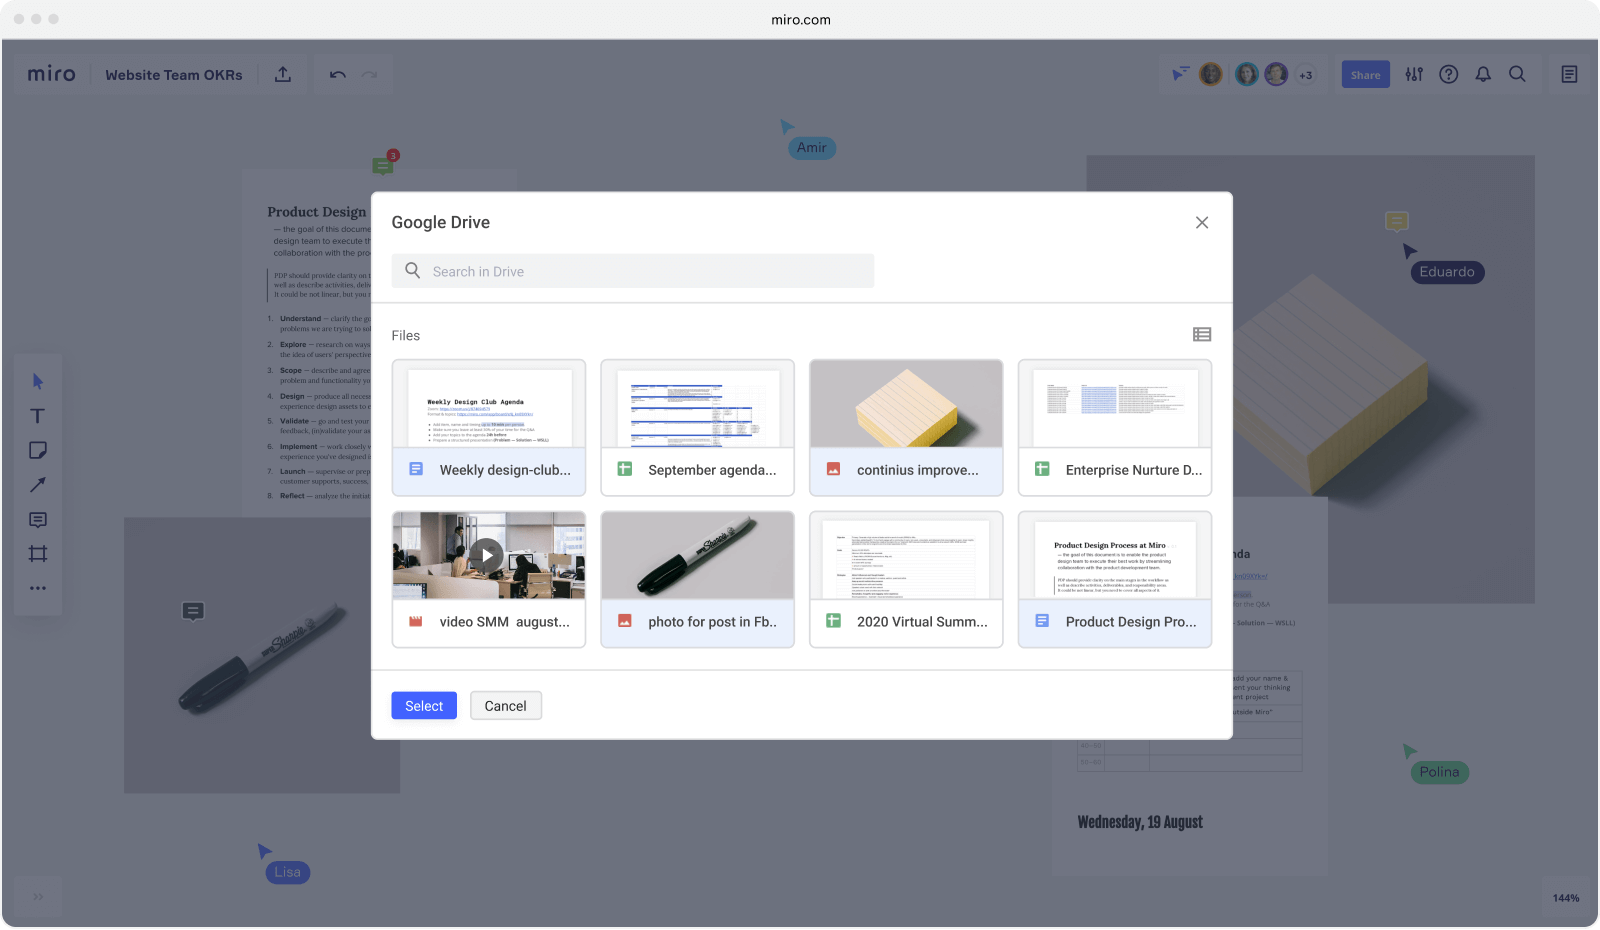Choose the select cursor tool

click(x=38, y=381)
